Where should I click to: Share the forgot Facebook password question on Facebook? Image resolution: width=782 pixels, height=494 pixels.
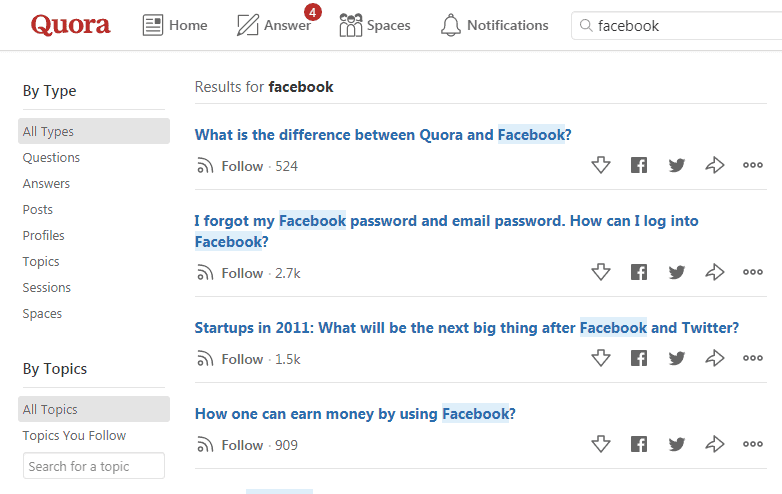click(x=639, y=272)
